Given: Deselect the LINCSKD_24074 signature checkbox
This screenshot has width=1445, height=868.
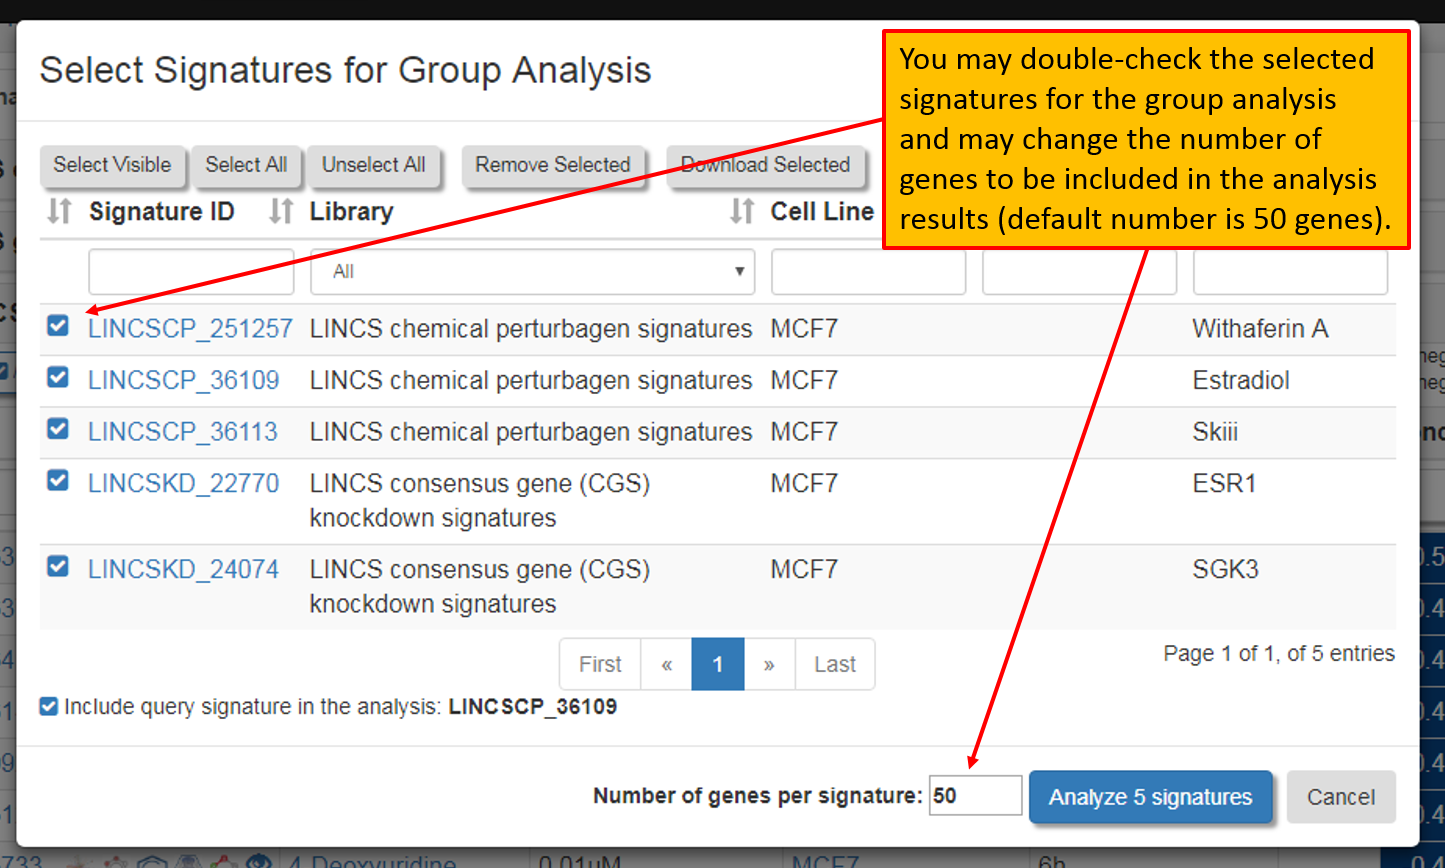Looking at the screenshot, I should [x=58, y=567].
